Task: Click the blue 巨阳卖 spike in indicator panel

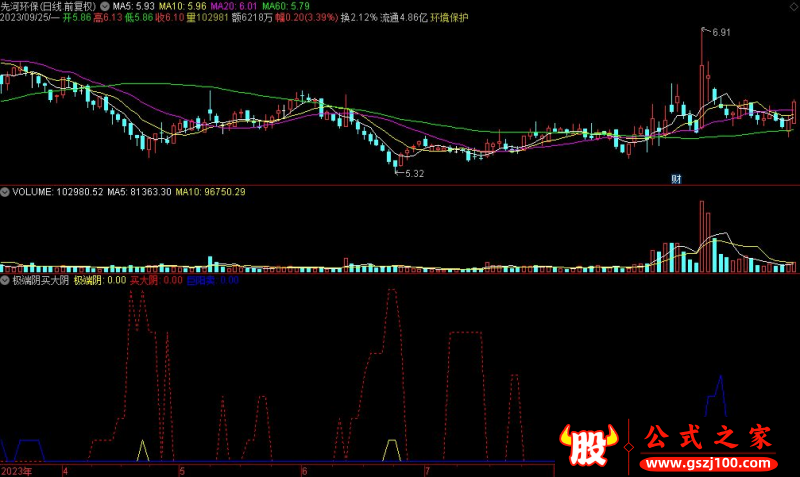Action: click(x=716, y=396)
